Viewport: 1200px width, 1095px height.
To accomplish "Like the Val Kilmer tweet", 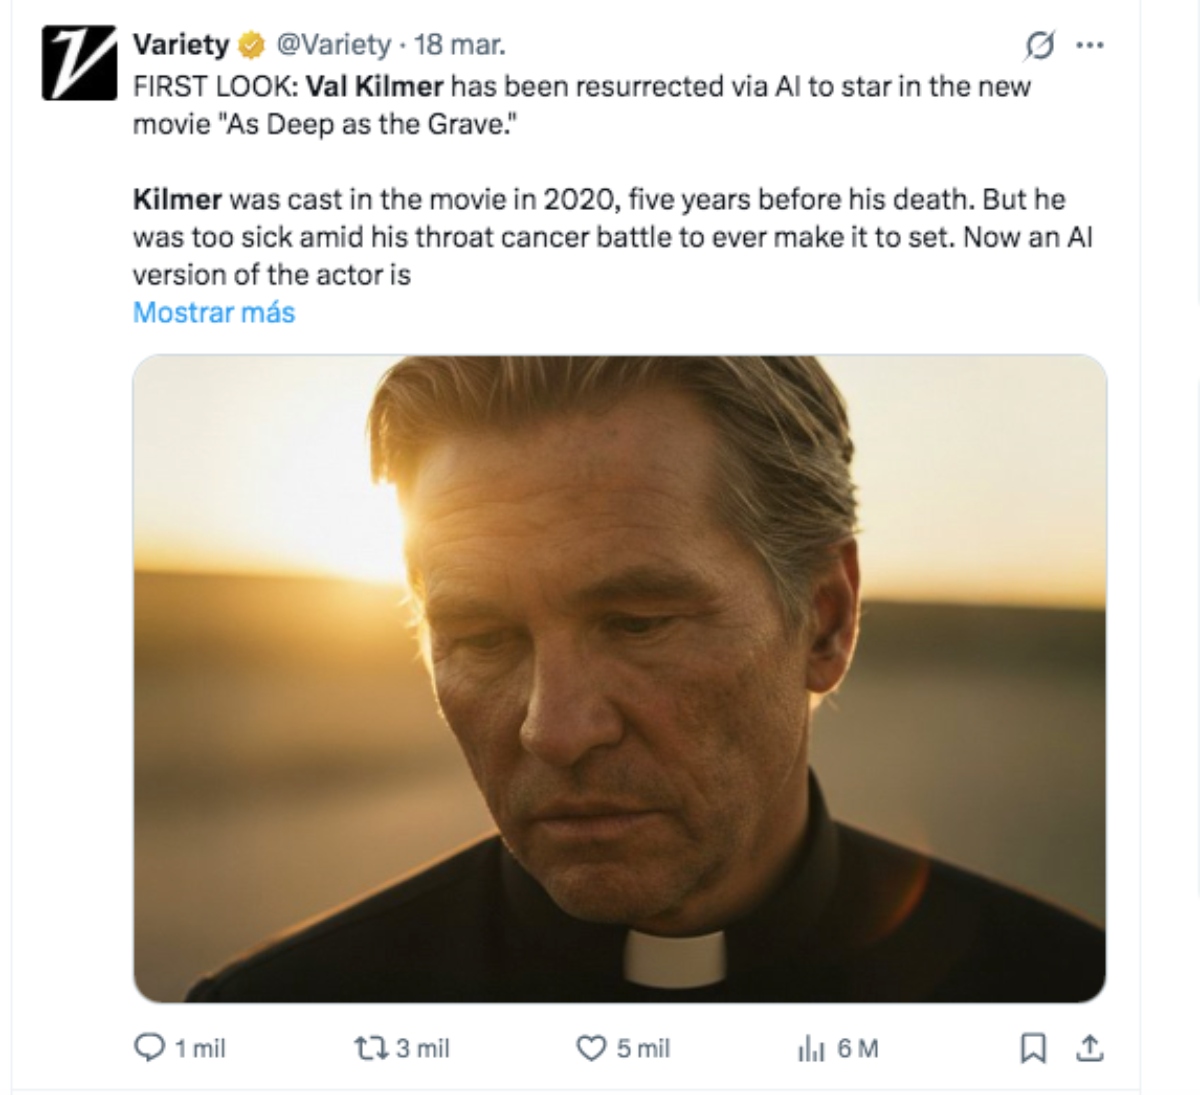I will [x=592, y=1049].
